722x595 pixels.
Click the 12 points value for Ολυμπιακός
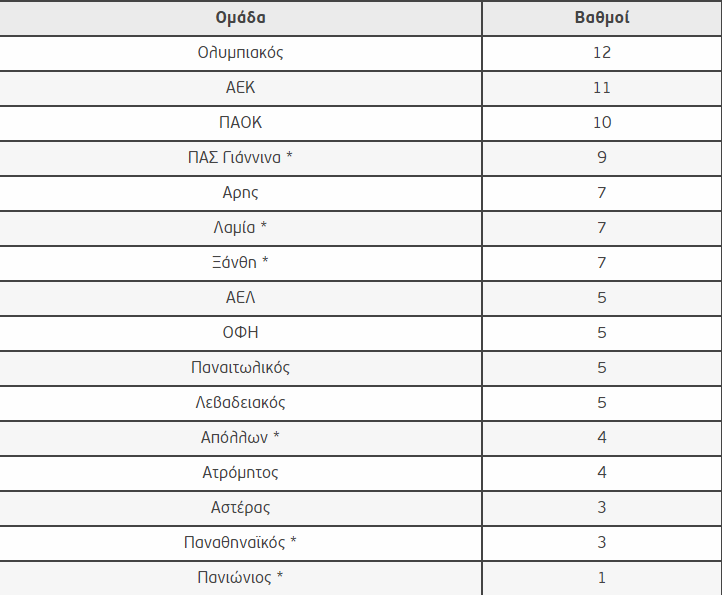point(602,52)
